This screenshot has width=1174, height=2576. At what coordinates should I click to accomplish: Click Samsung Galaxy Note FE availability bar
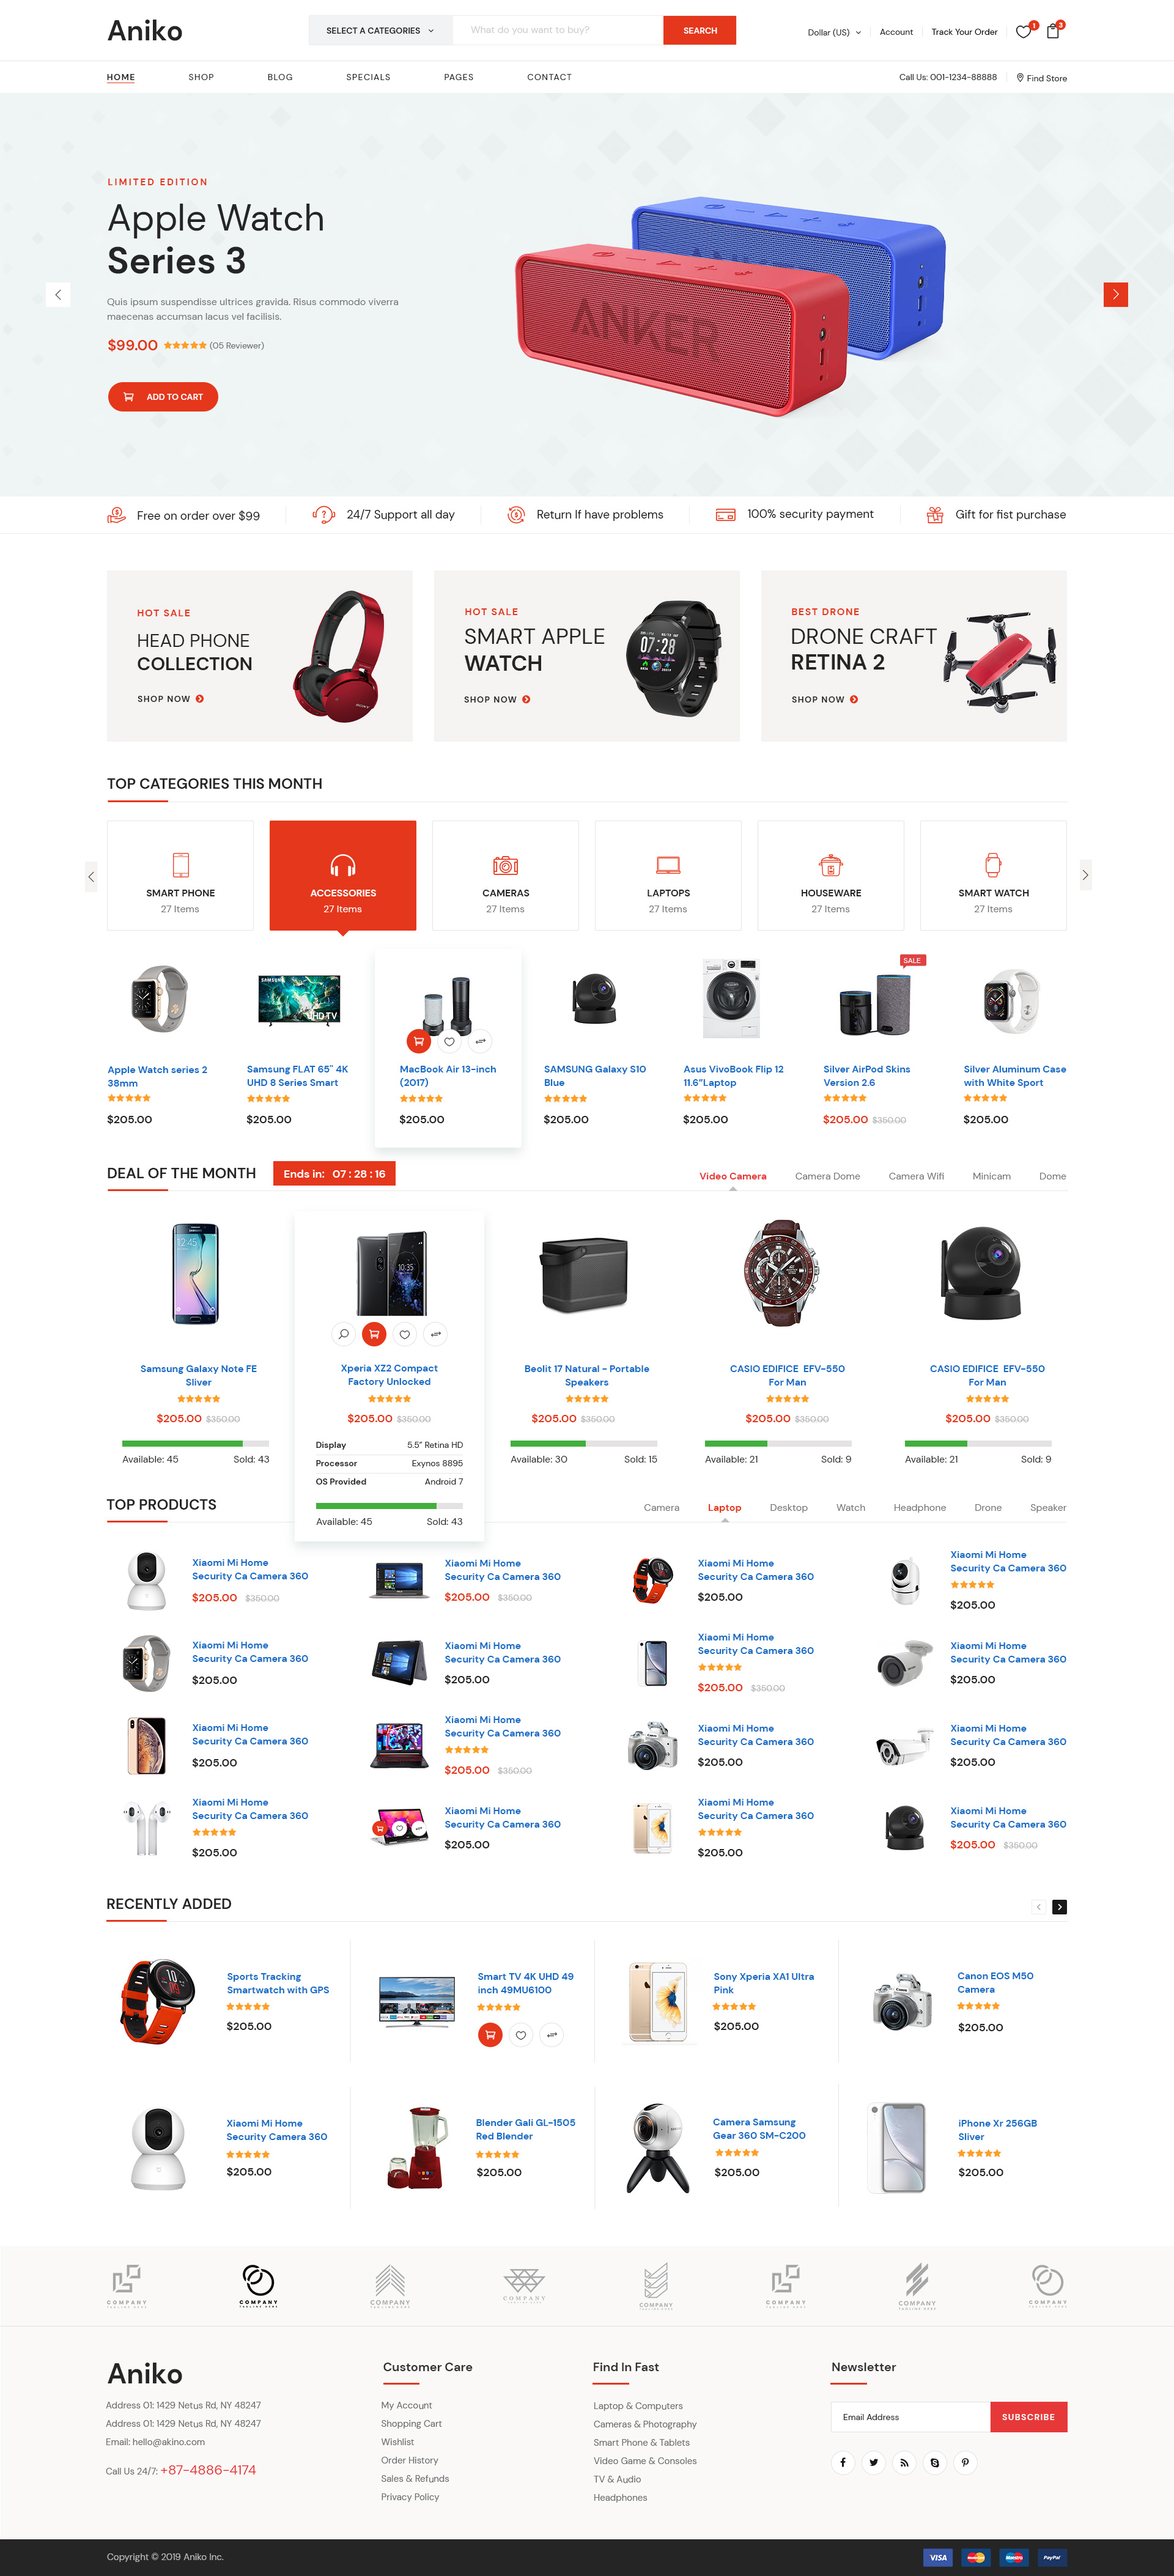tap(195, 1443)
